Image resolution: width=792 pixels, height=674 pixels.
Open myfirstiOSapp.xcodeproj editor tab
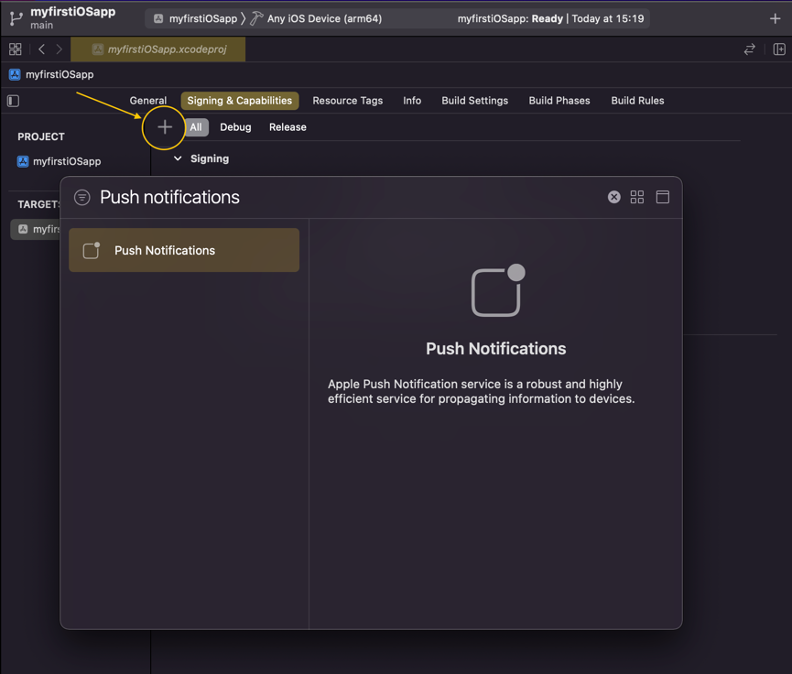coord(158,49)
